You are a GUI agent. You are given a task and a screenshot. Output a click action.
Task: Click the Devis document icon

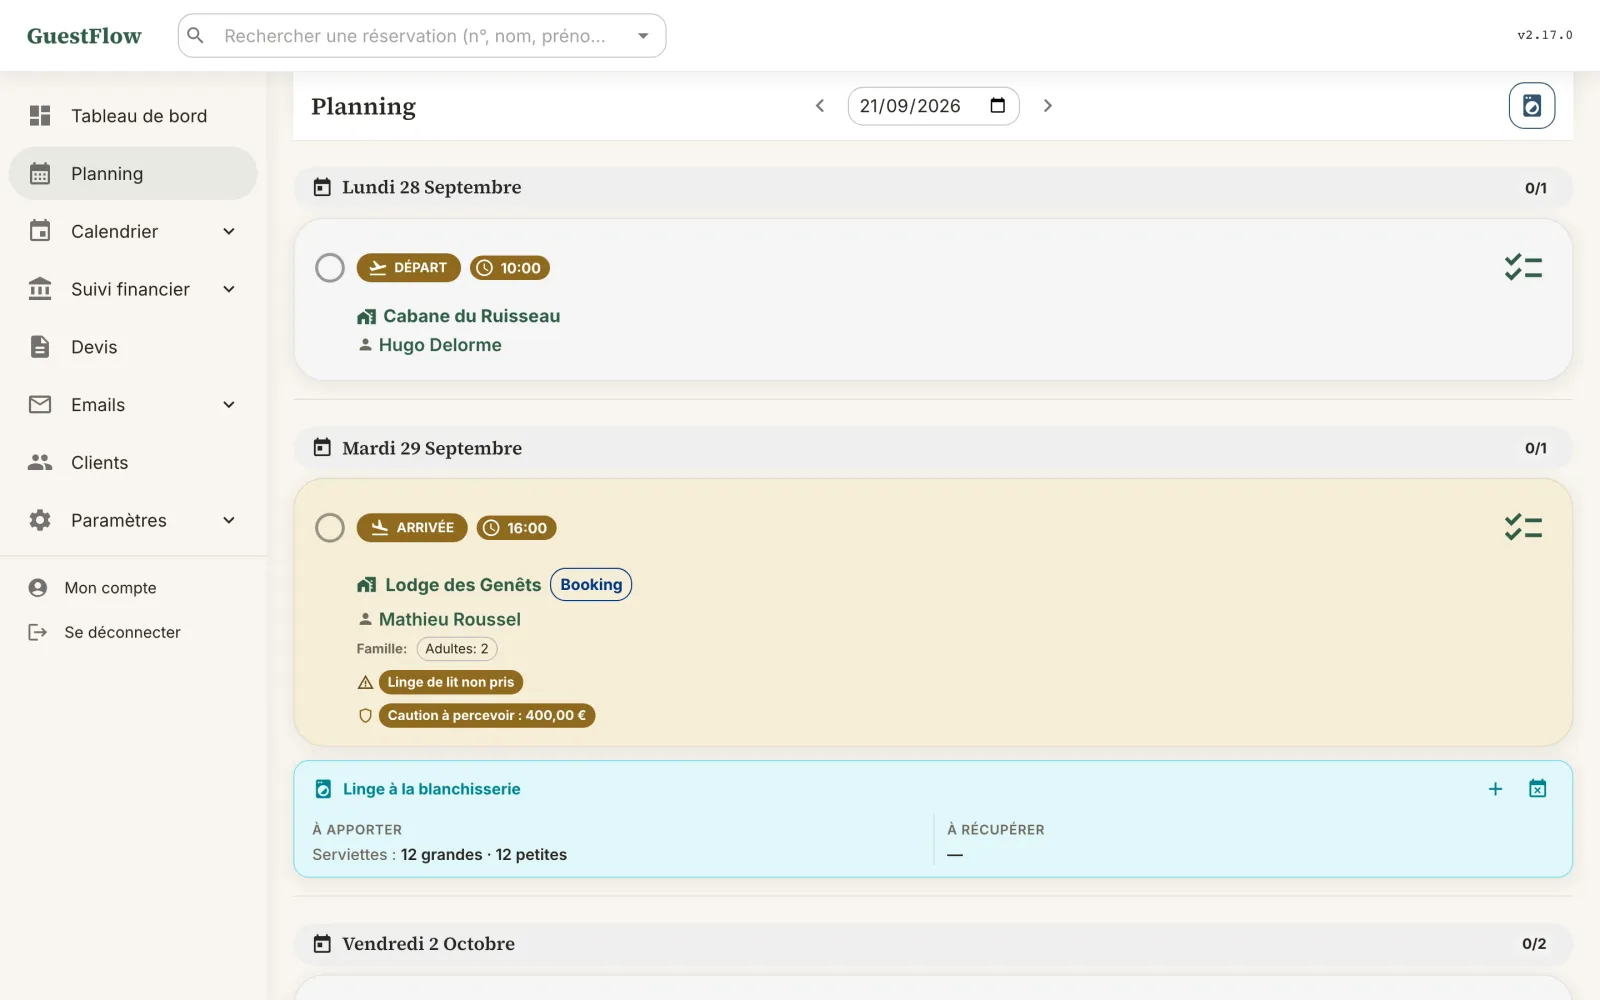point(40,347)
